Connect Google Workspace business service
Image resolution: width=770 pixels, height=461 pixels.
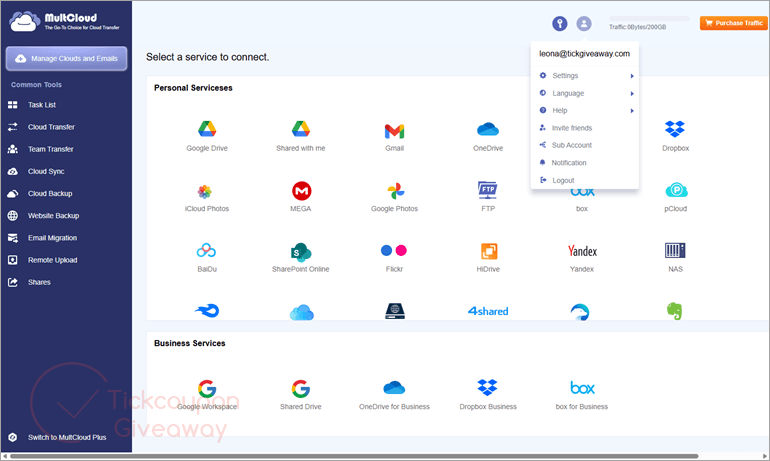pyautogui.click(x=207, y=395)
